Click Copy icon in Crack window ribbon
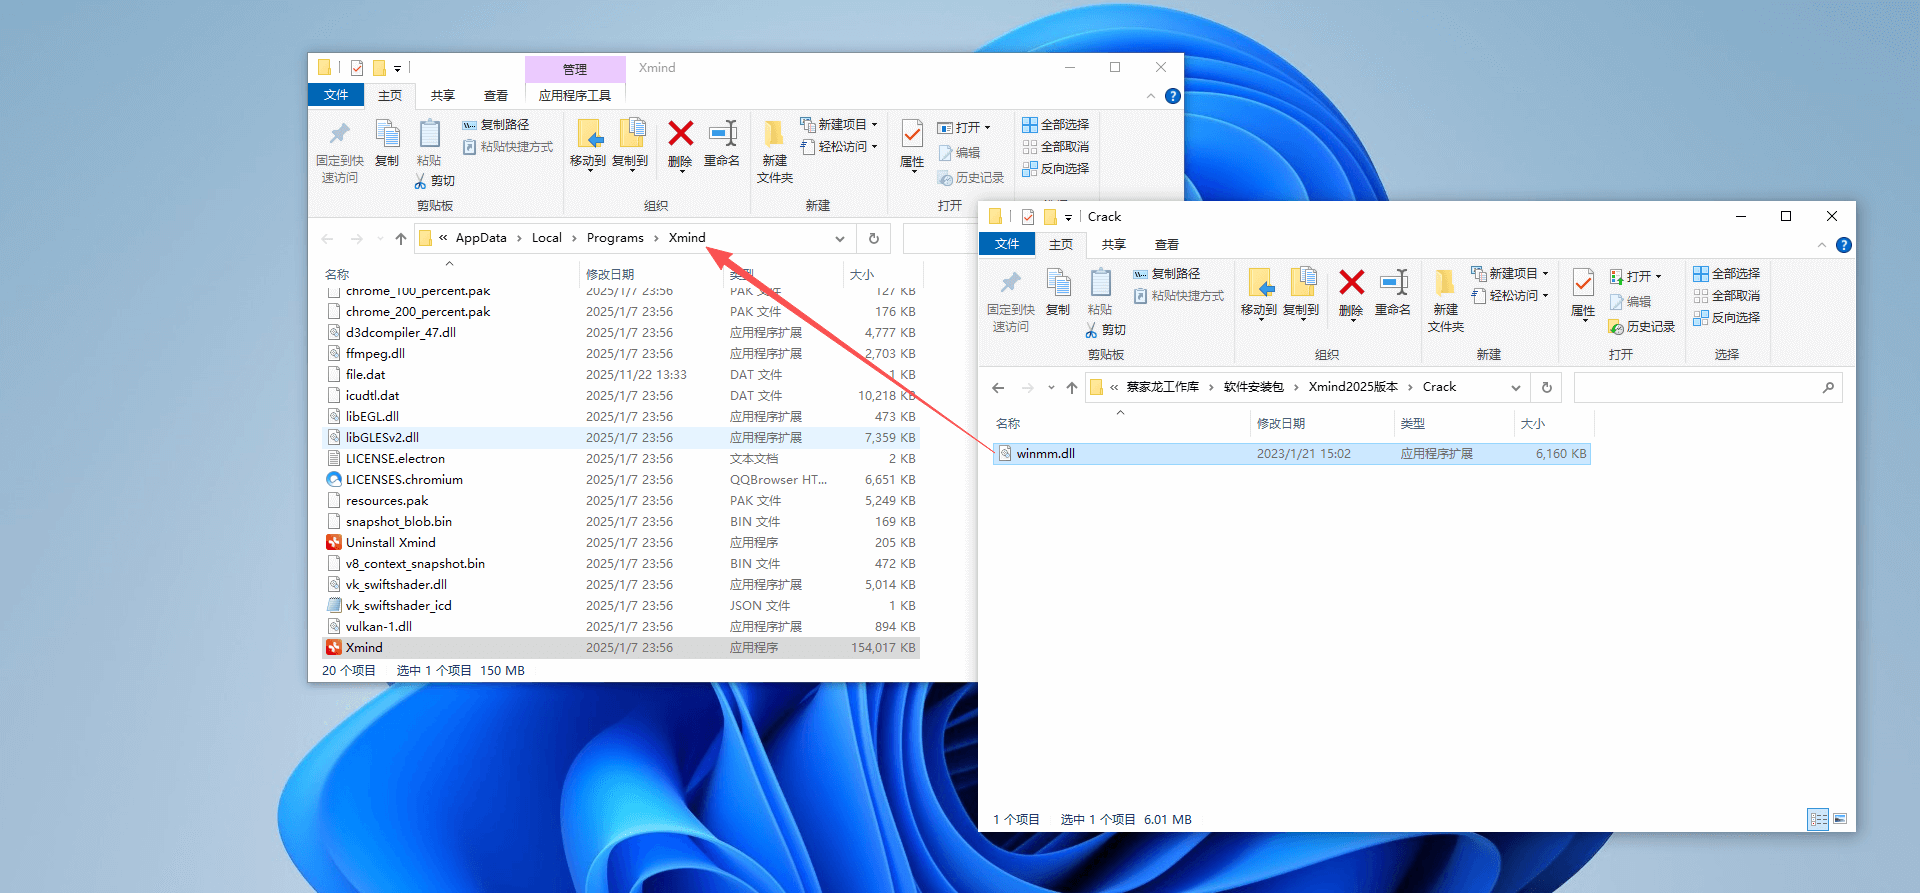 (1058, 283)
